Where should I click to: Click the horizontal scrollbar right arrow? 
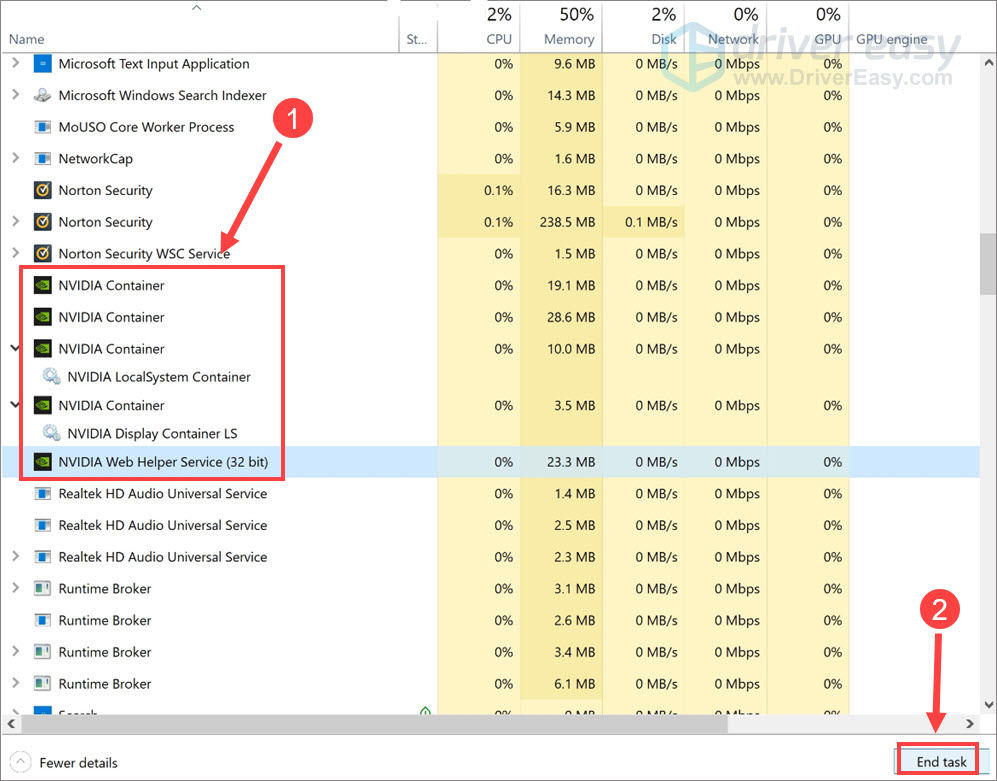point(969,722)
